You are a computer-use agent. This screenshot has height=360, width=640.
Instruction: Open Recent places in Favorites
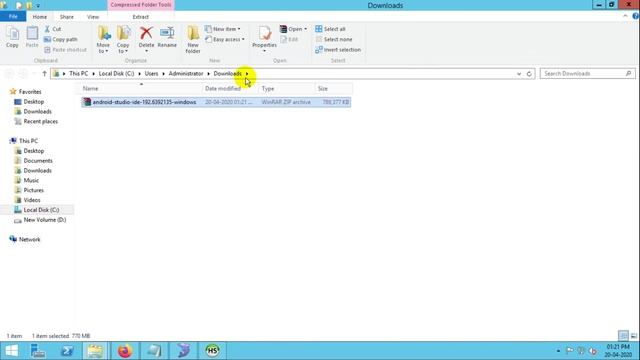point(40,121)
